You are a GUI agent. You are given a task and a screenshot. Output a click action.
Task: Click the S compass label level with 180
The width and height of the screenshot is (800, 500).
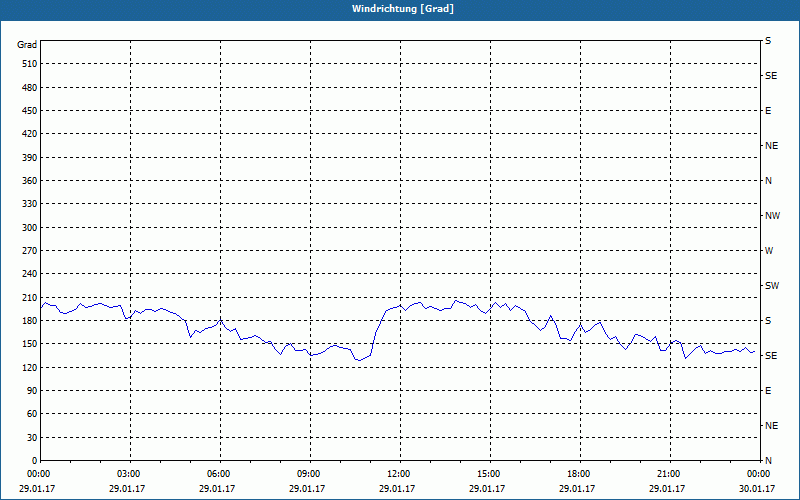(x=768, y=321)
